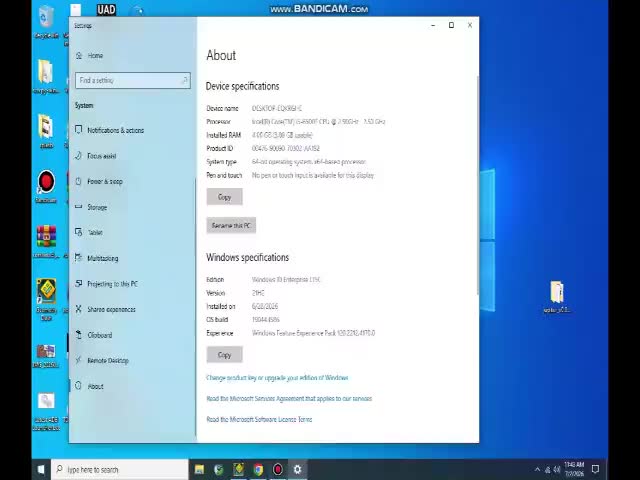Open Change product key or upgrade link
640x480 pixels.
pos(277,378)
